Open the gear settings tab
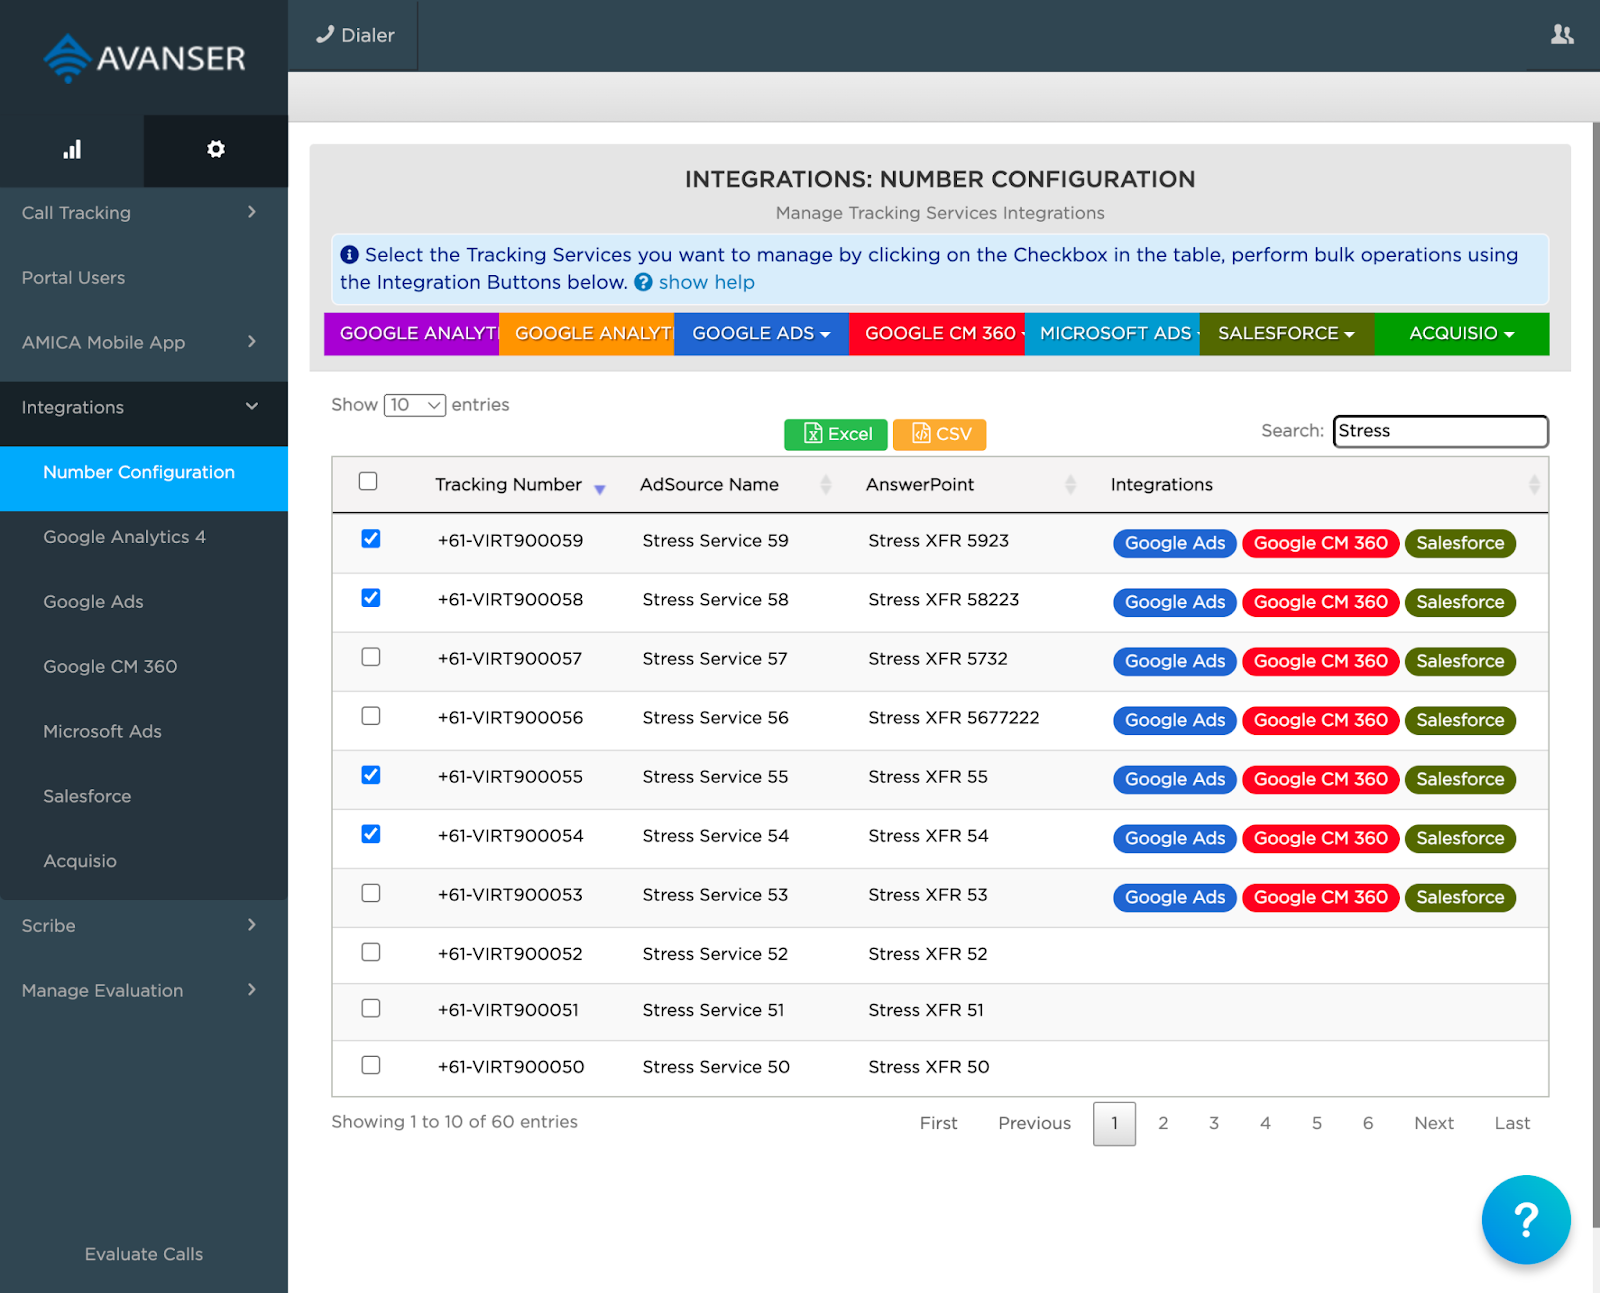This screenshot has height=1293, width=1600. coord(215,150)
